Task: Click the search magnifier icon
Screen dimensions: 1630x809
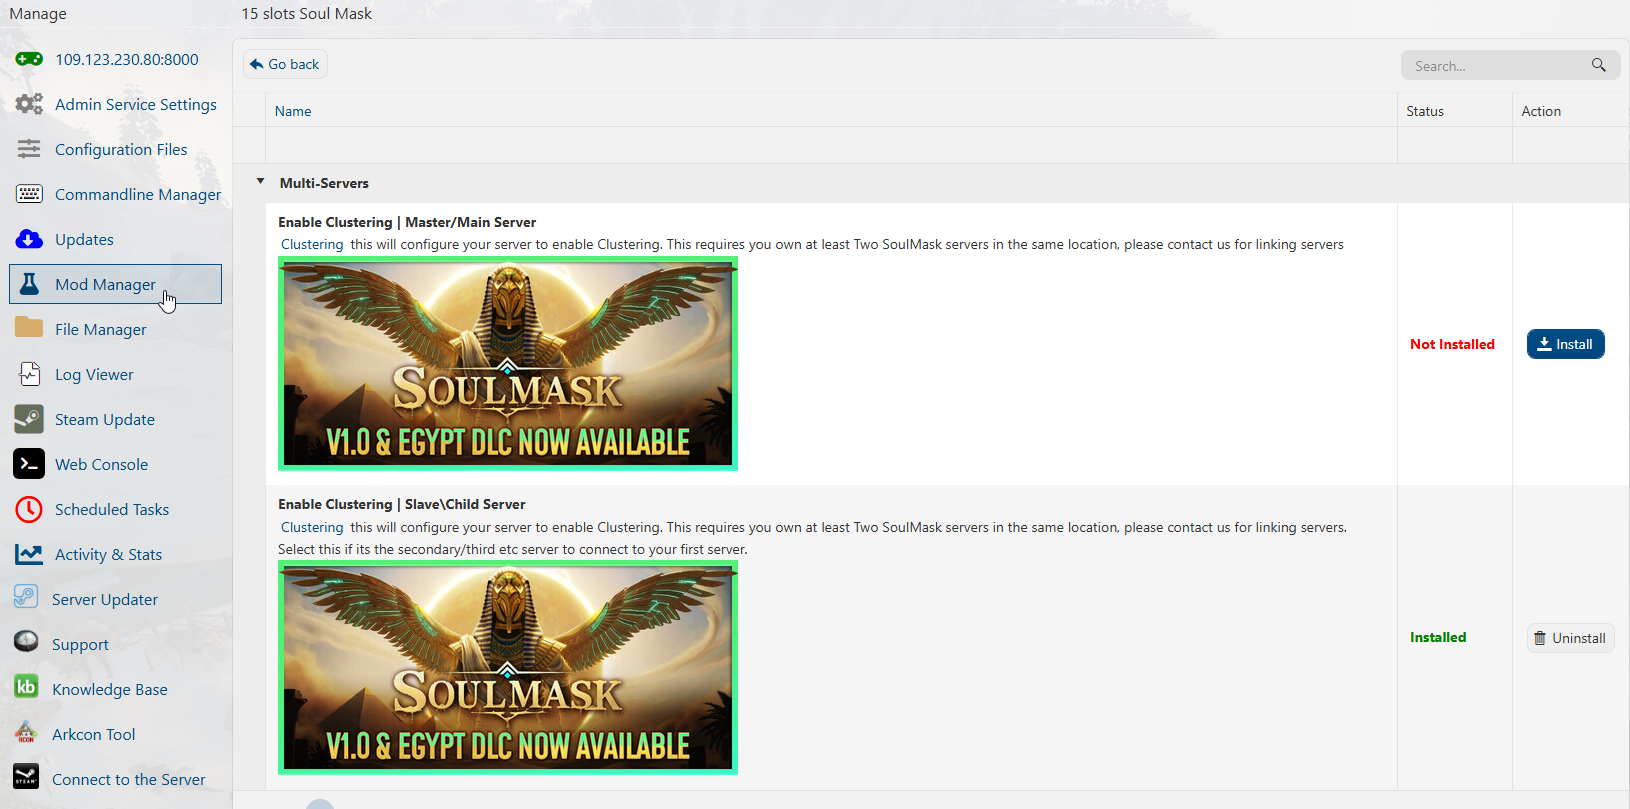Action: point(1598,65)
